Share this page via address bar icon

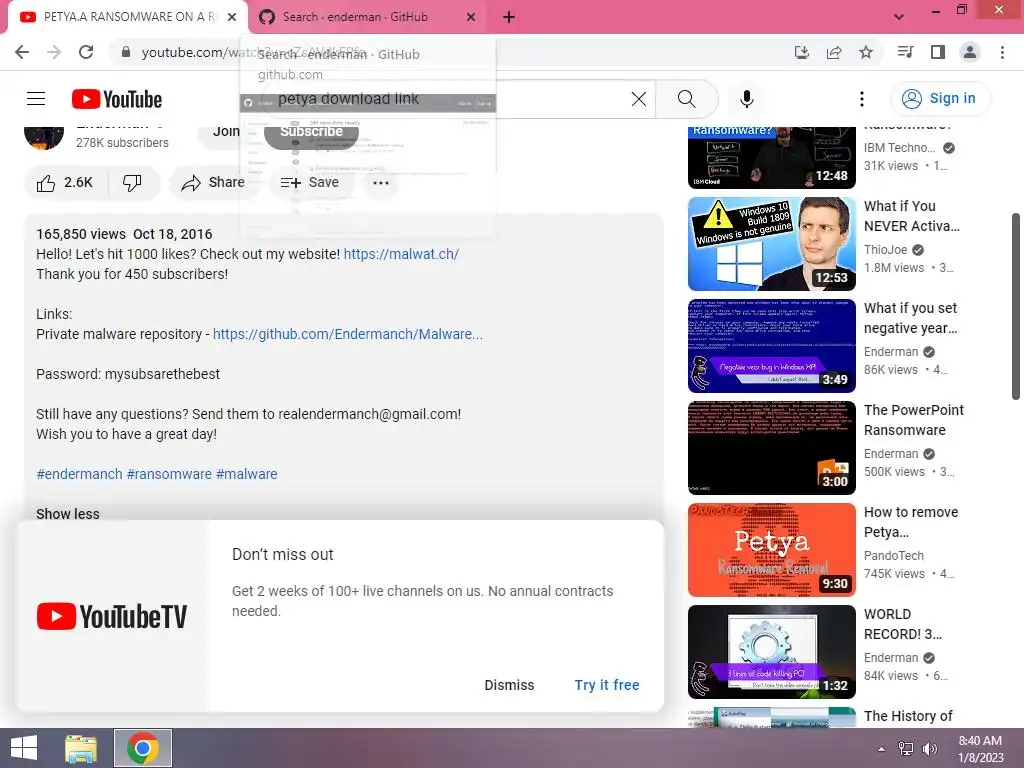tap(834, 52)
